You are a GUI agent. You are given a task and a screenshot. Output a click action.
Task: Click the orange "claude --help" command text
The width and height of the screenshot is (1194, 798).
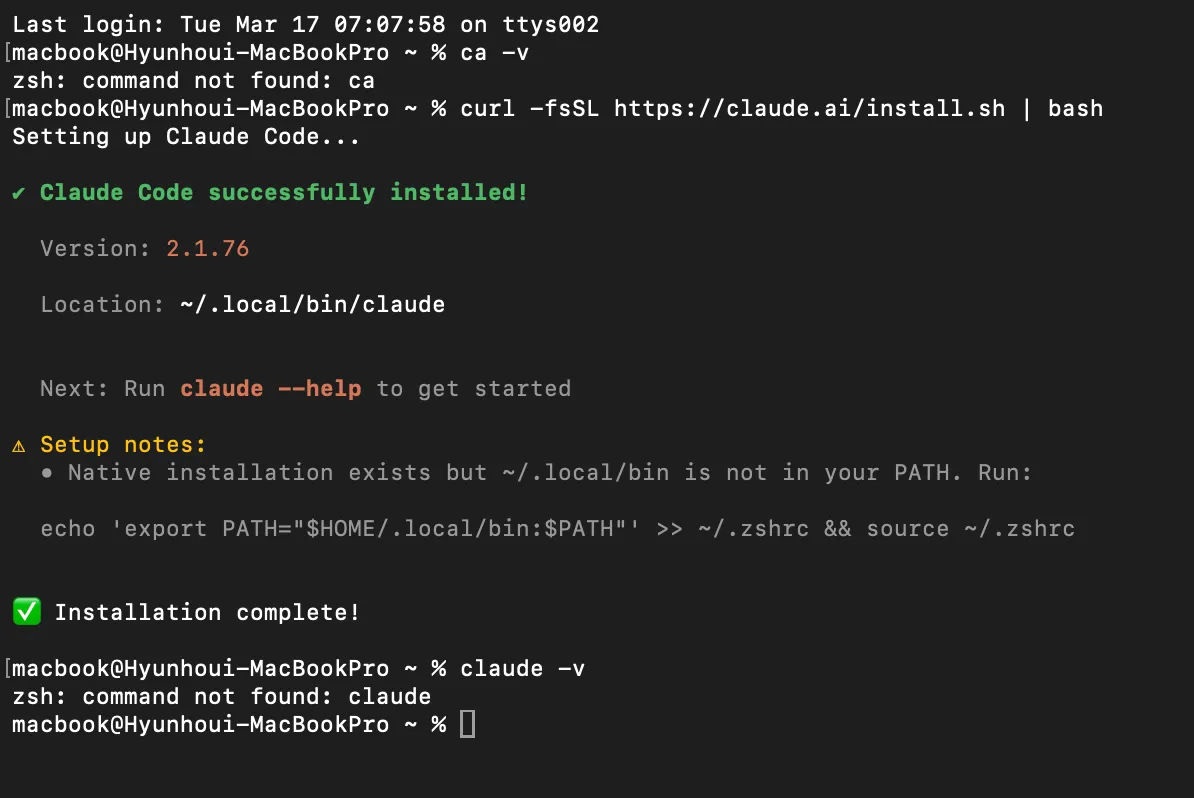(270, 388)
